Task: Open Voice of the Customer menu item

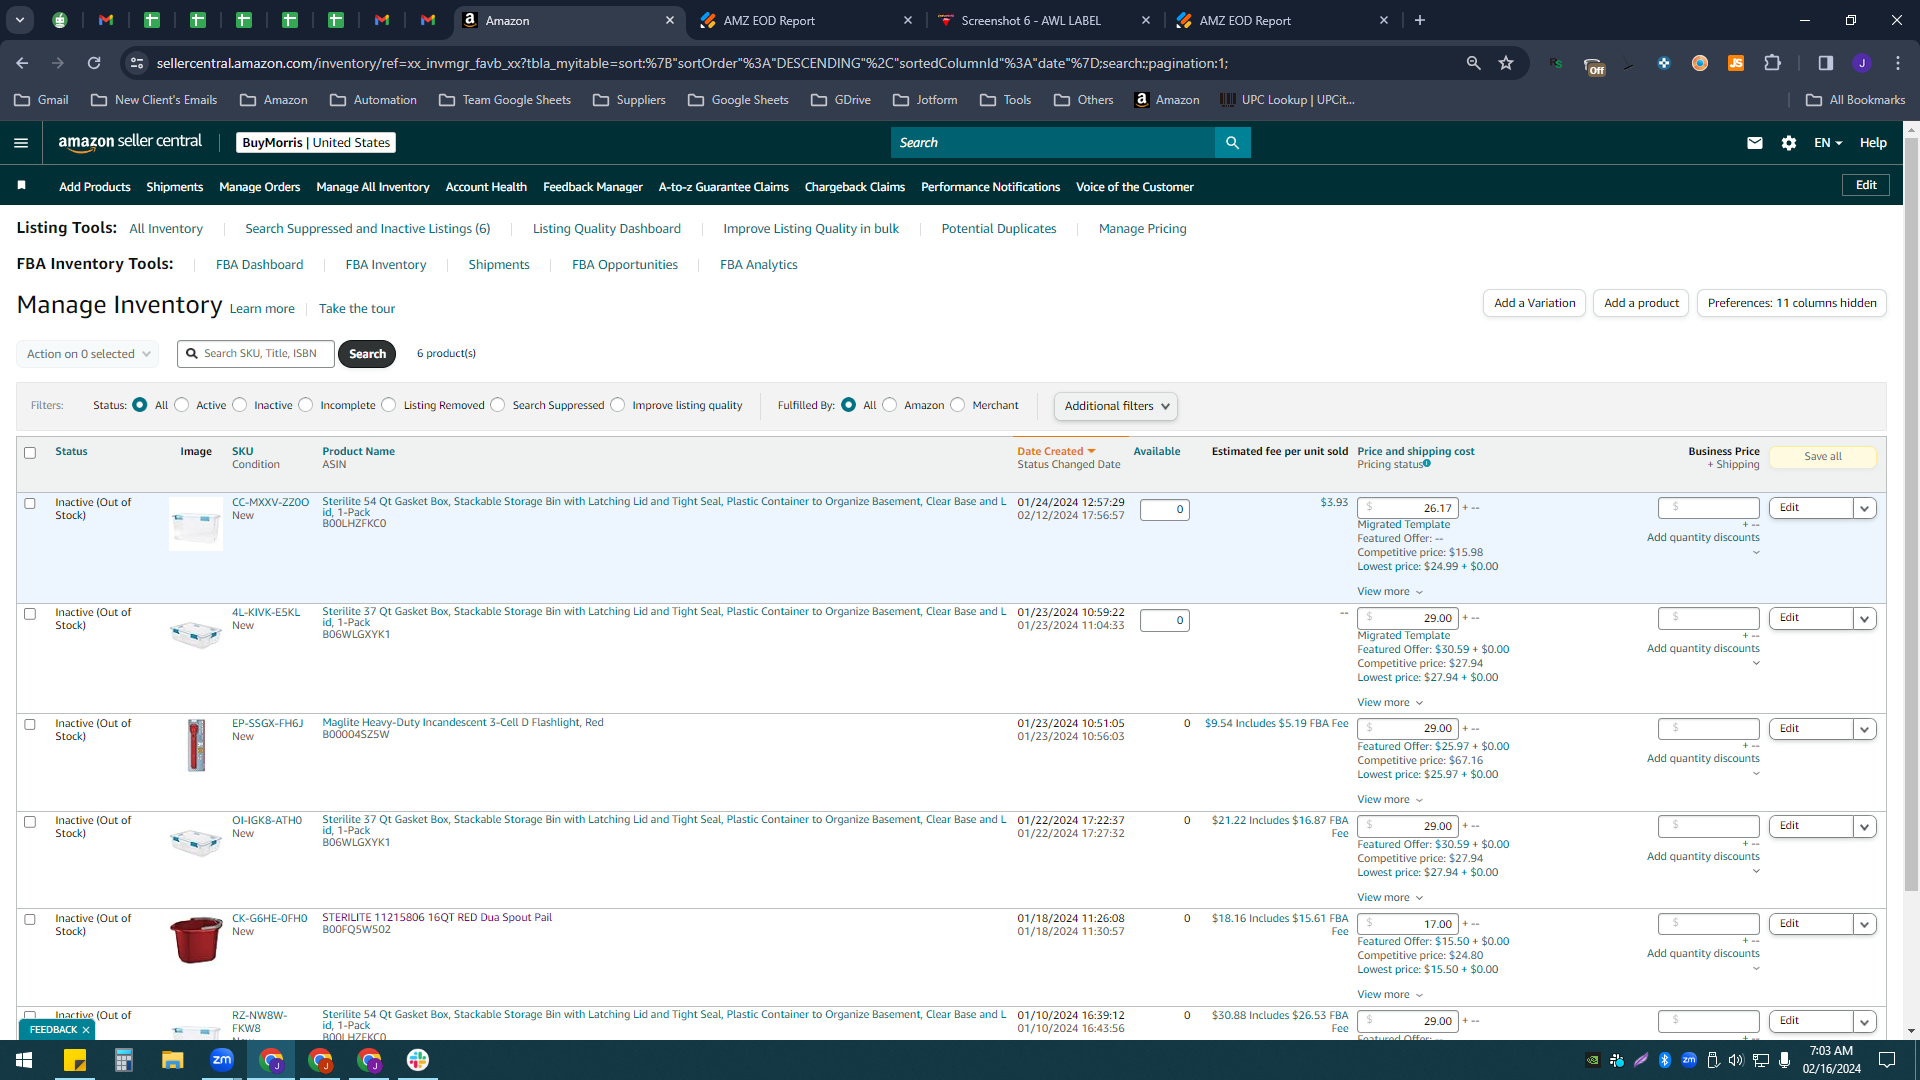Action: tap(1134, 187)
